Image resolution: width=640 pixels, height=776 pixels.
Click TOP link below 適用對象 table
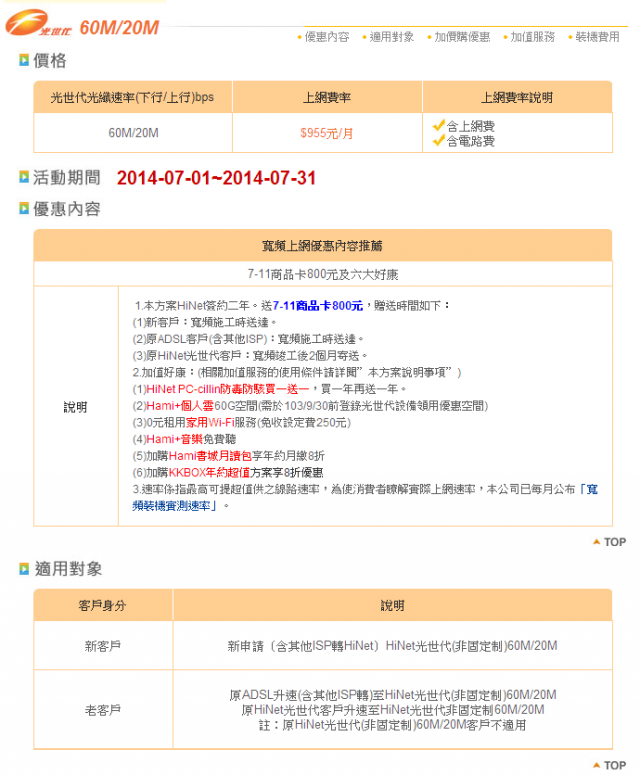coord(615,766)
